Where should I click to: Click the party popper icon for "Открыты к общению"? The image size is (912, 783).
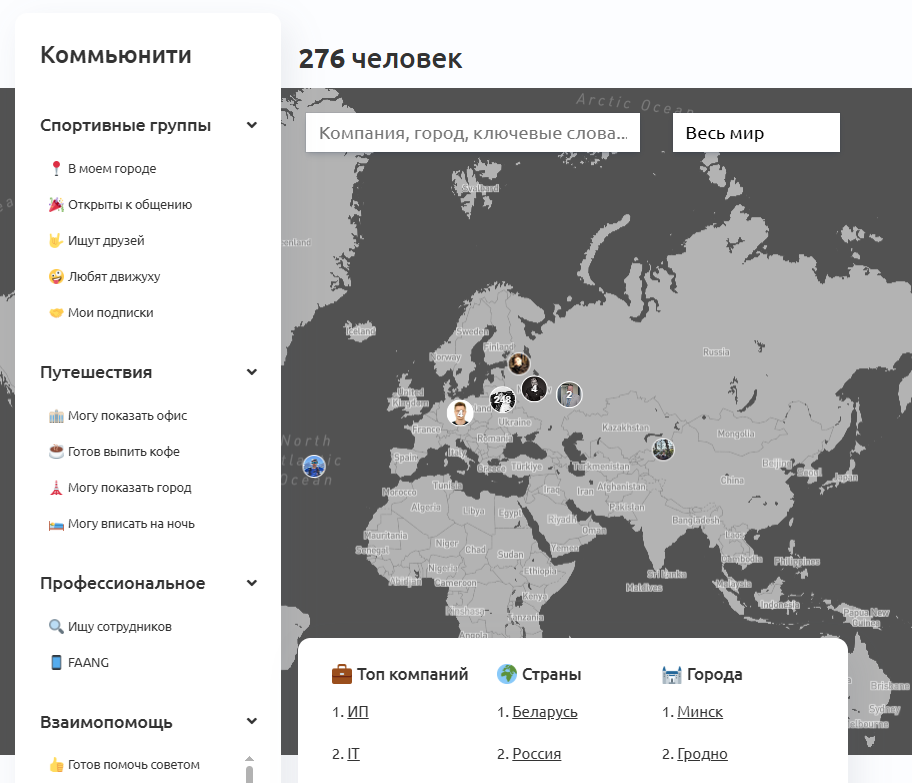point(56,205)
